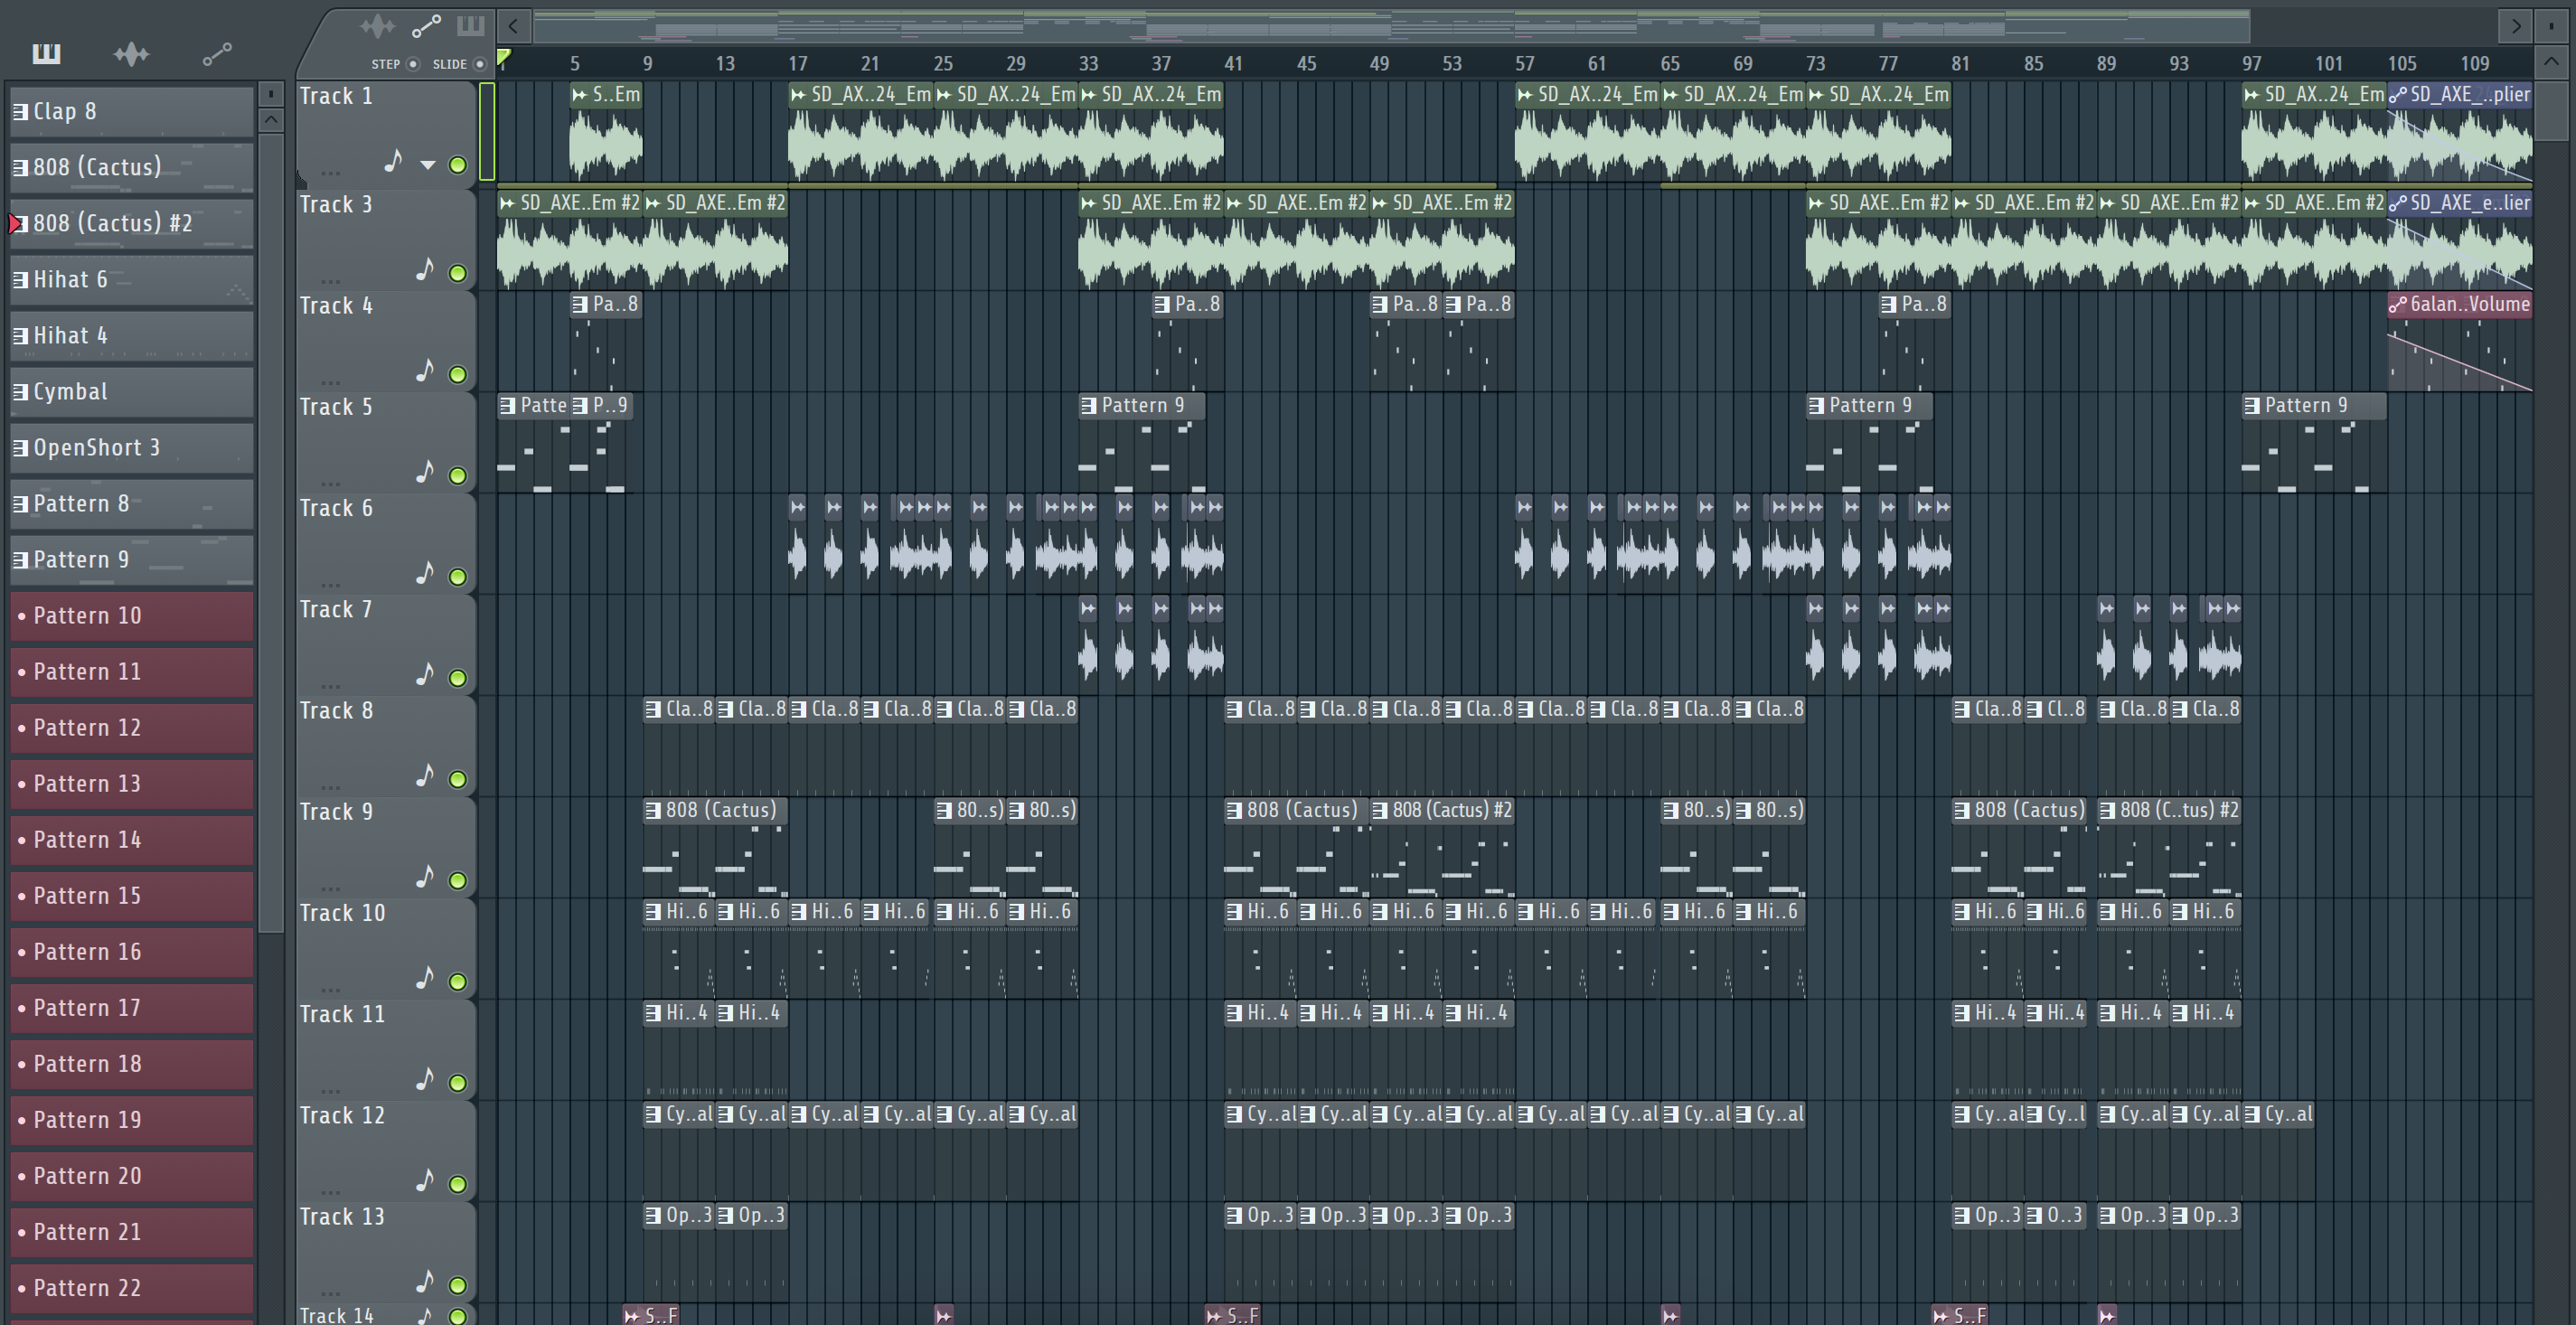The image size is (2576, 1325).
Task: Select Pattern 9 in picker list
Action: click(132, 559)
